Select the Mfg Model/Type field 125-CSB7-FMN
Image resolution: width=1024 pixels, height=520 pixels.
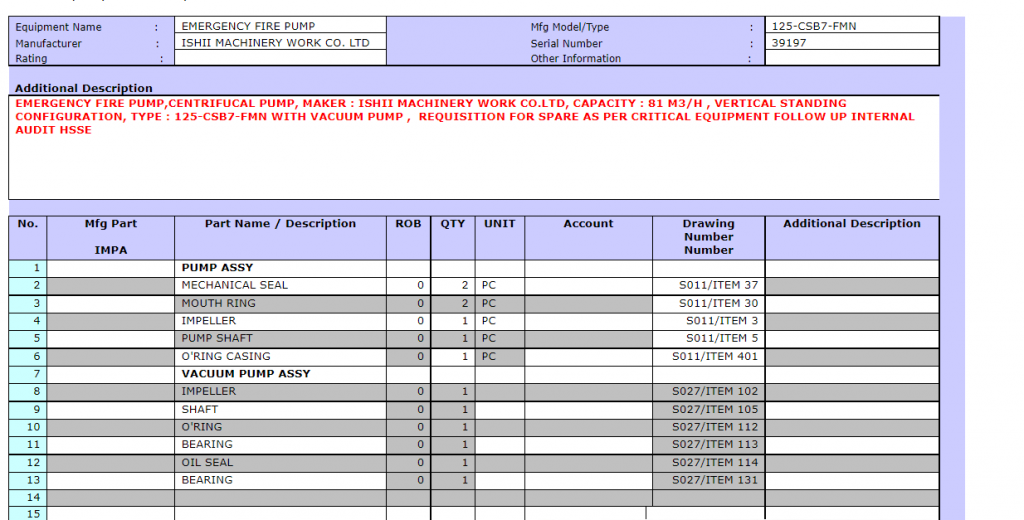pos(851,26)
